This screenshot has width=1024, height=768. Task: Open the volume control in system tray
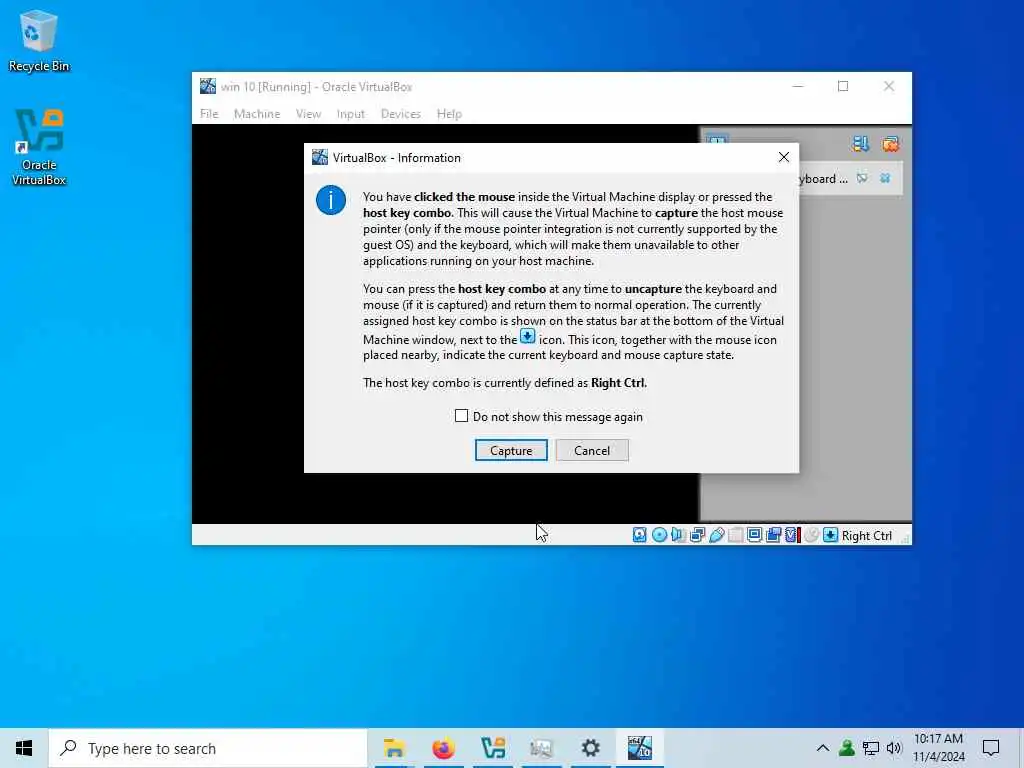click(x=894, y=748)
